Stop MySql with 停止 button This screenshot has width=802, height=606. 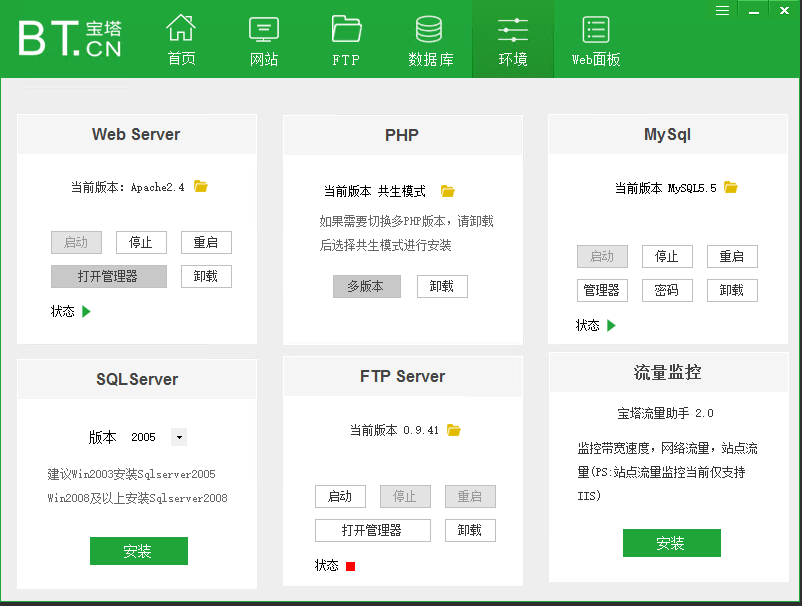667,256
